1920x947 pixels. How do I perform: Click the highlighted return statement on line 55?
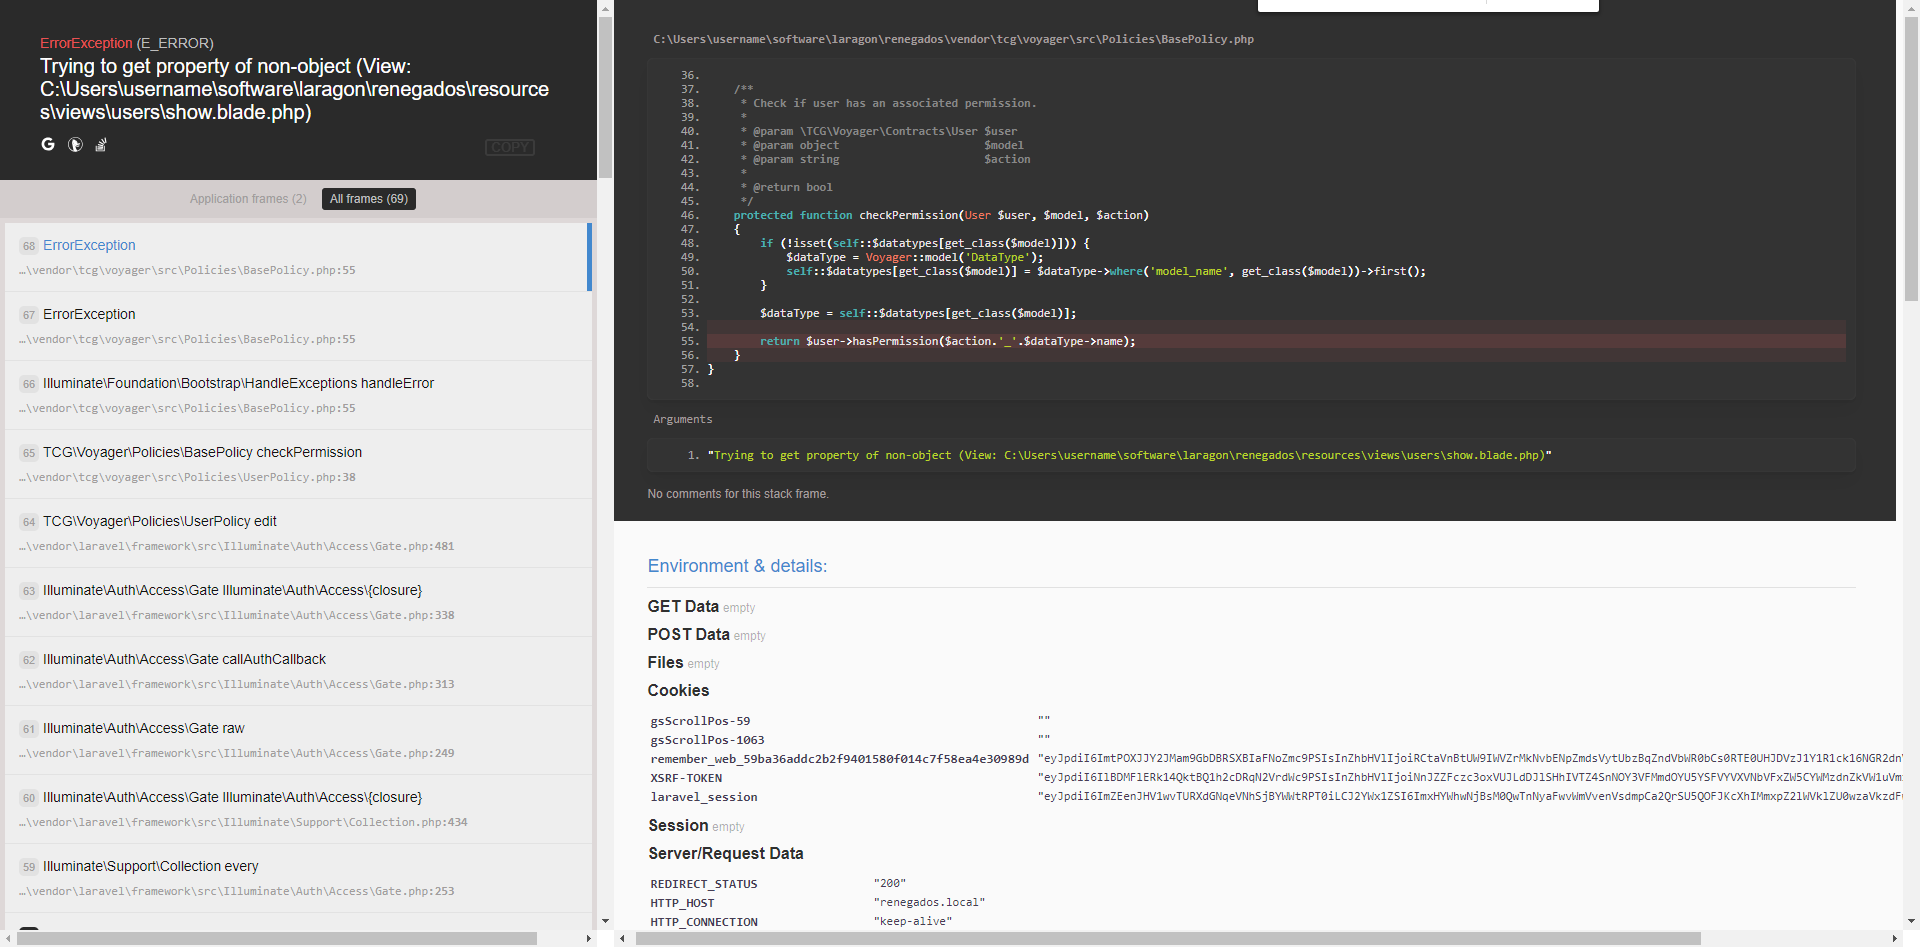950,341
